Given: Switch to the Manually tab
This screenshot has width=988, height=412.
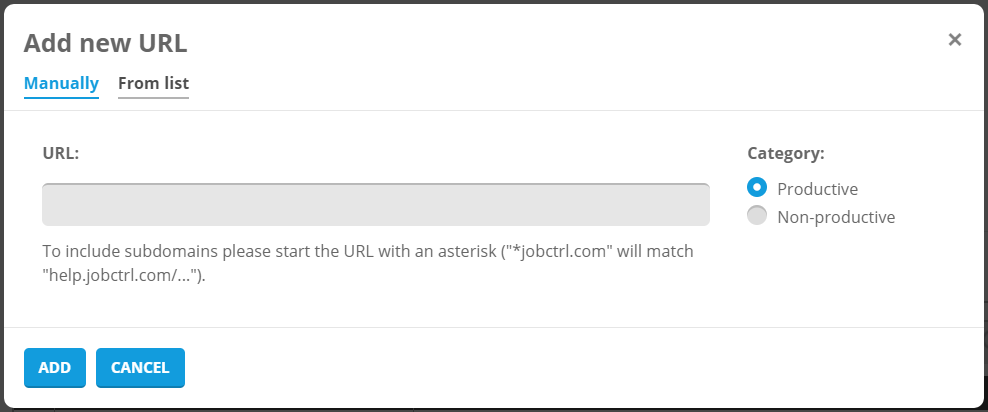Looking at the screenshot, I should coord(61,83).
